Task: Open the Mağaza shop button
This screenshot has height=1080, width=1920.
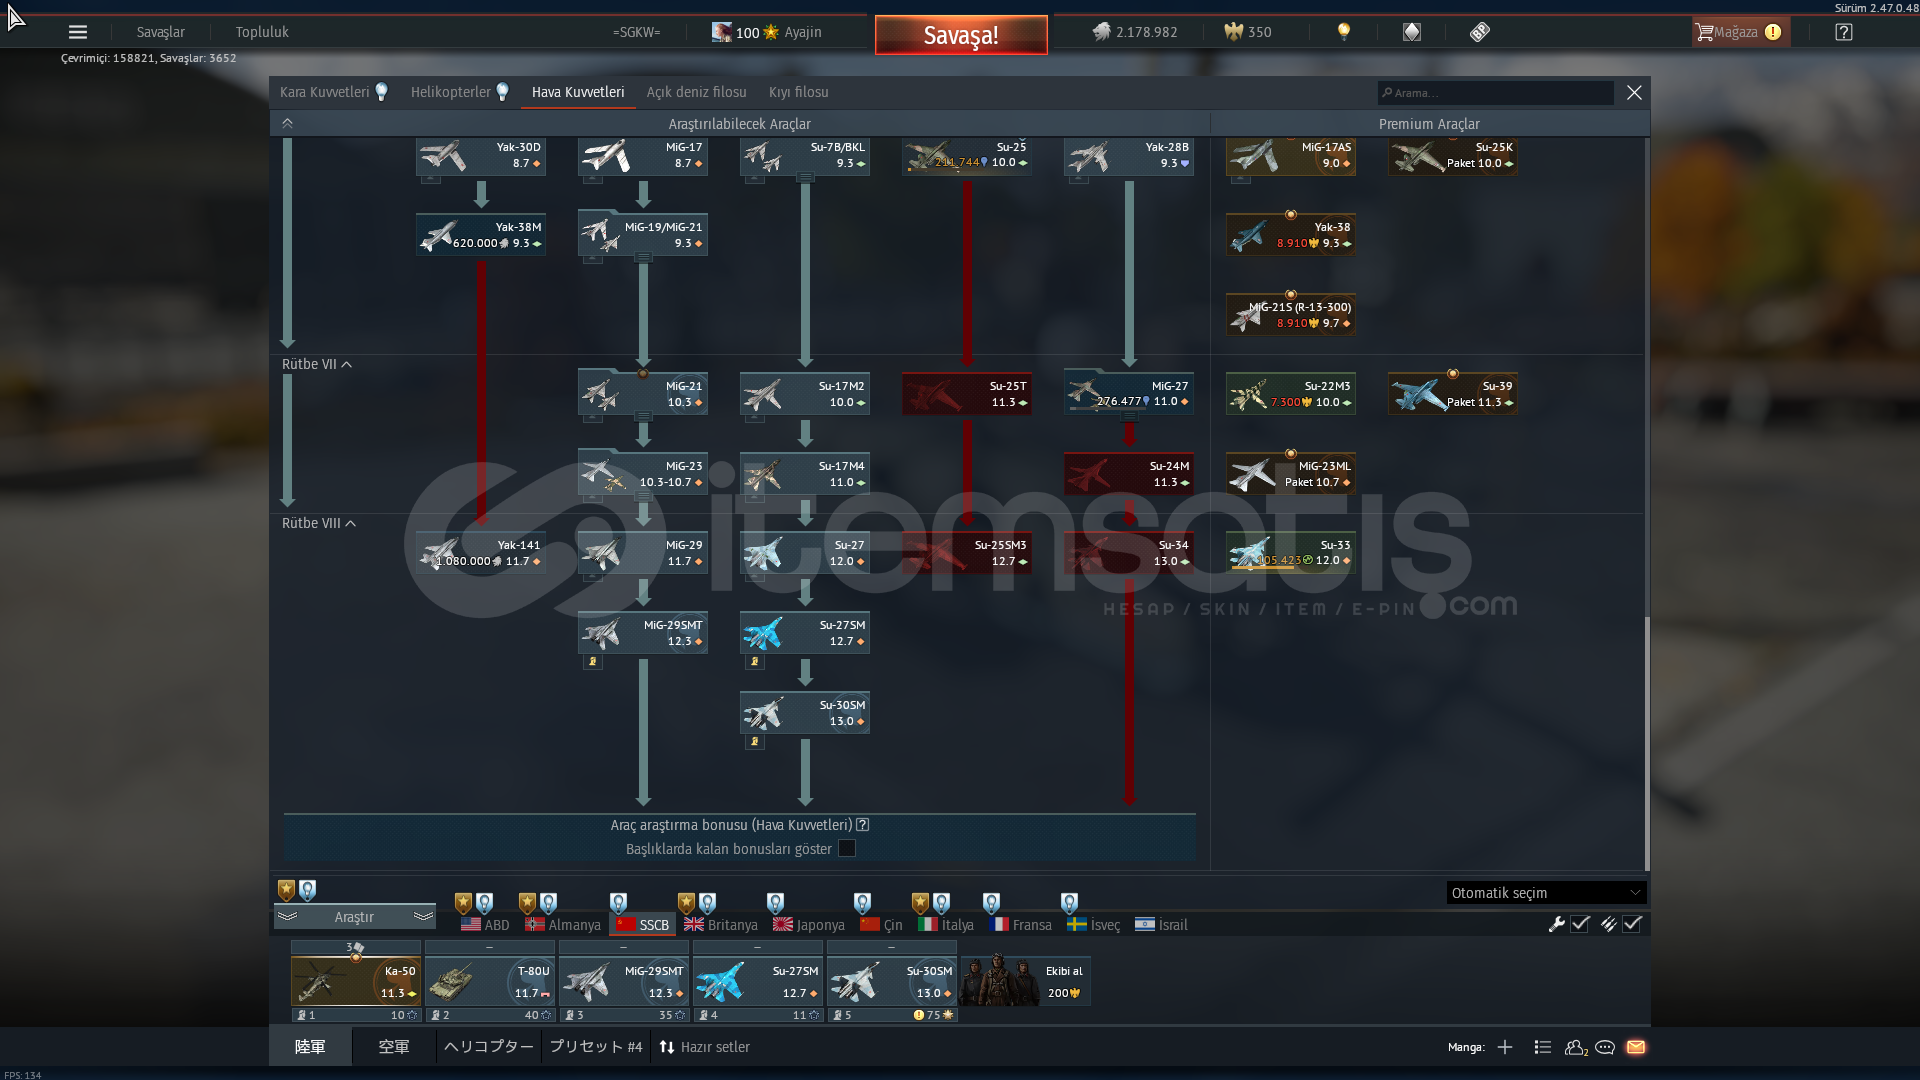Action: pyautogui.click(x=1740, y=32)
